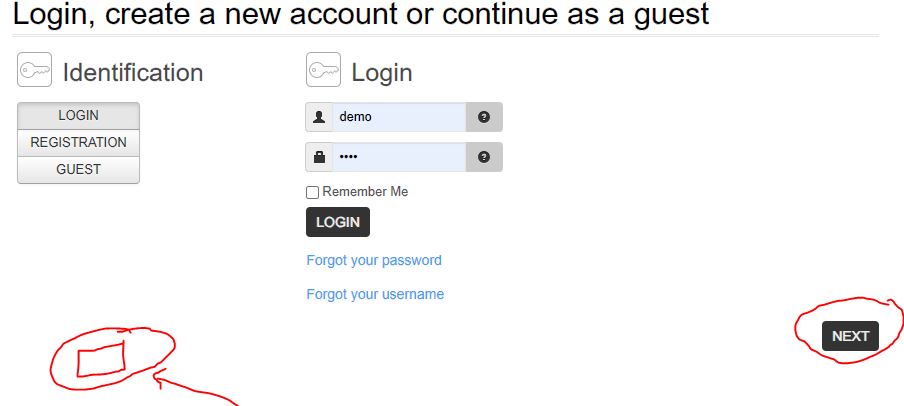Image resolution: width=904 pixels, height=406 pixels.
Task: Click the padlock icon by password field
Action: tap(319, 157)
